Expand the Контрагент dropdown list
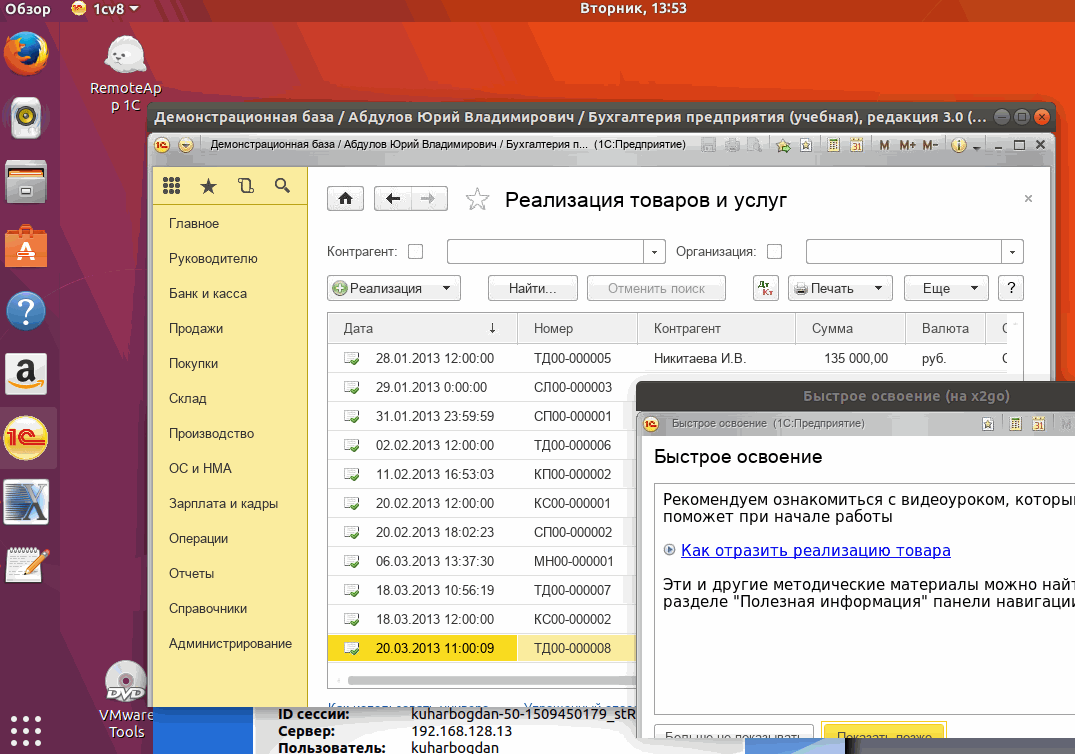 (x=655, y=251)
